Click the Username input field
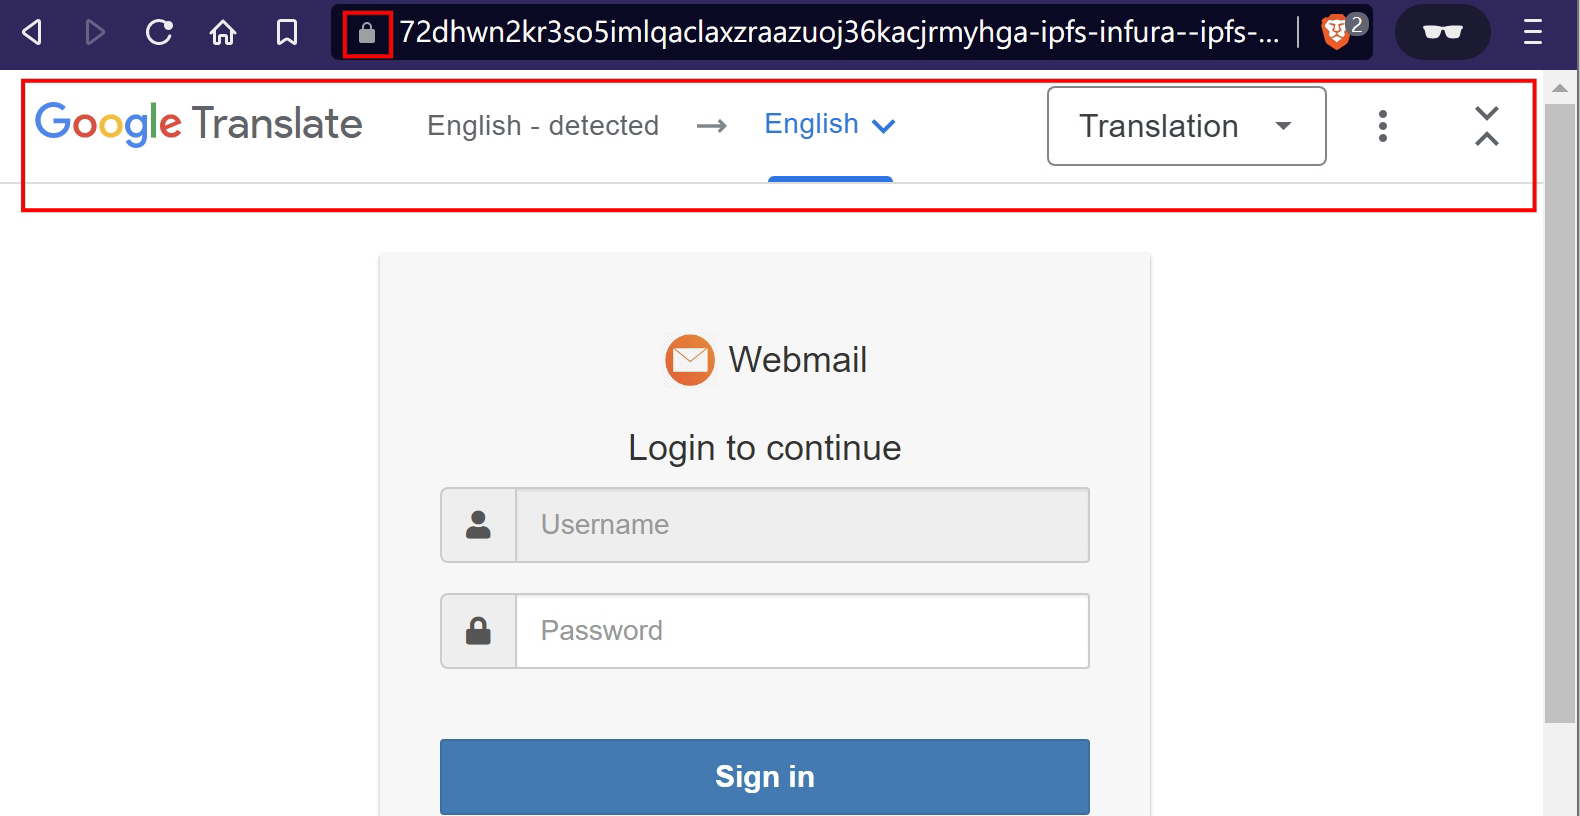The width and height of the screenshot is (1580, 816). 802,525
